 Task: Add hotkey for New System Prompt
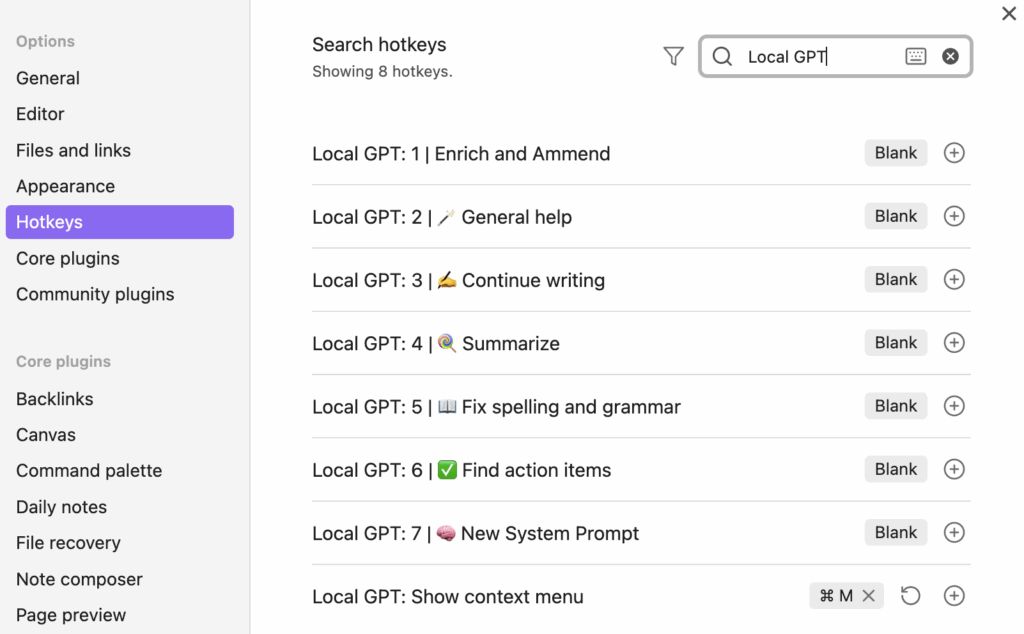[x=954, y=533]
